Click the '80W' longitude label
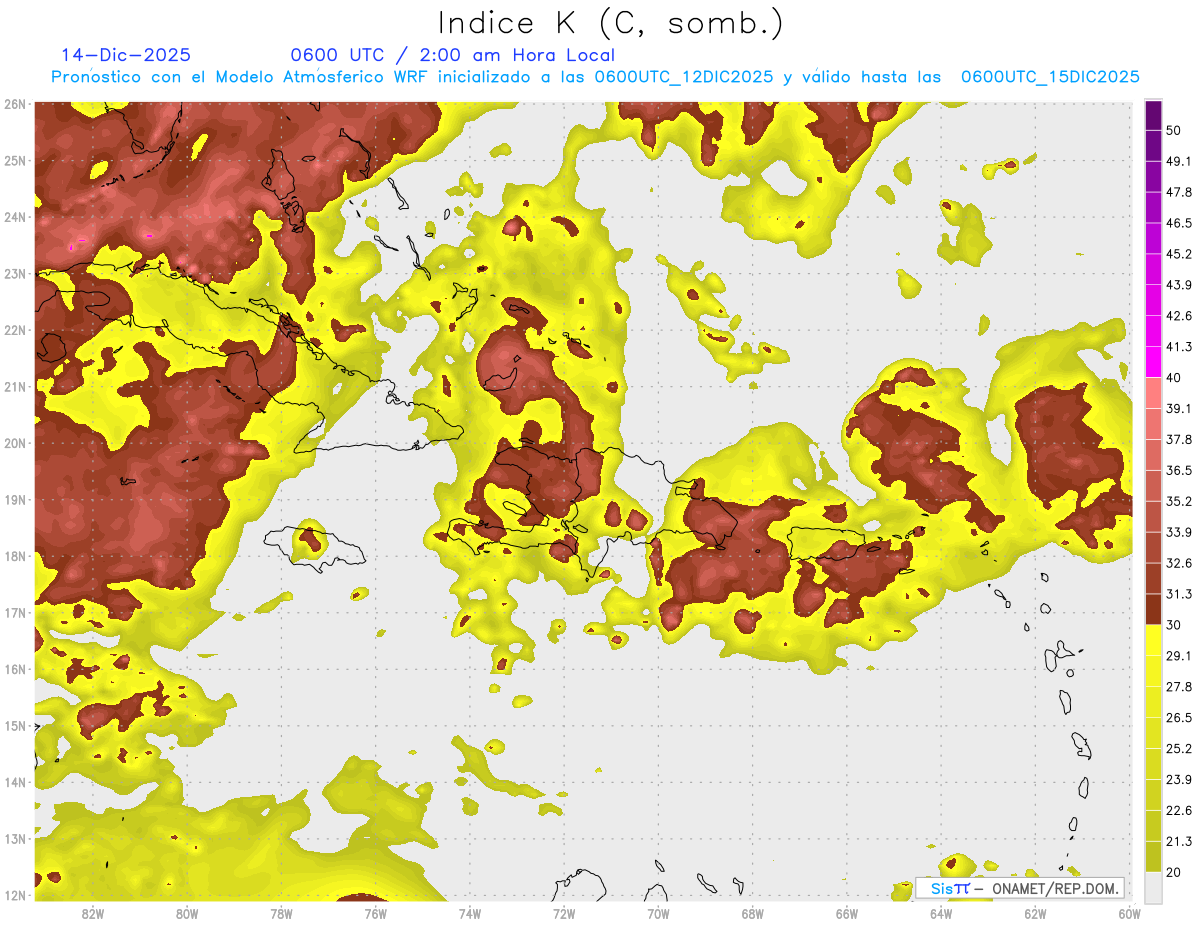The width and height of the screenshot is (1200, 927). (187, 913)
